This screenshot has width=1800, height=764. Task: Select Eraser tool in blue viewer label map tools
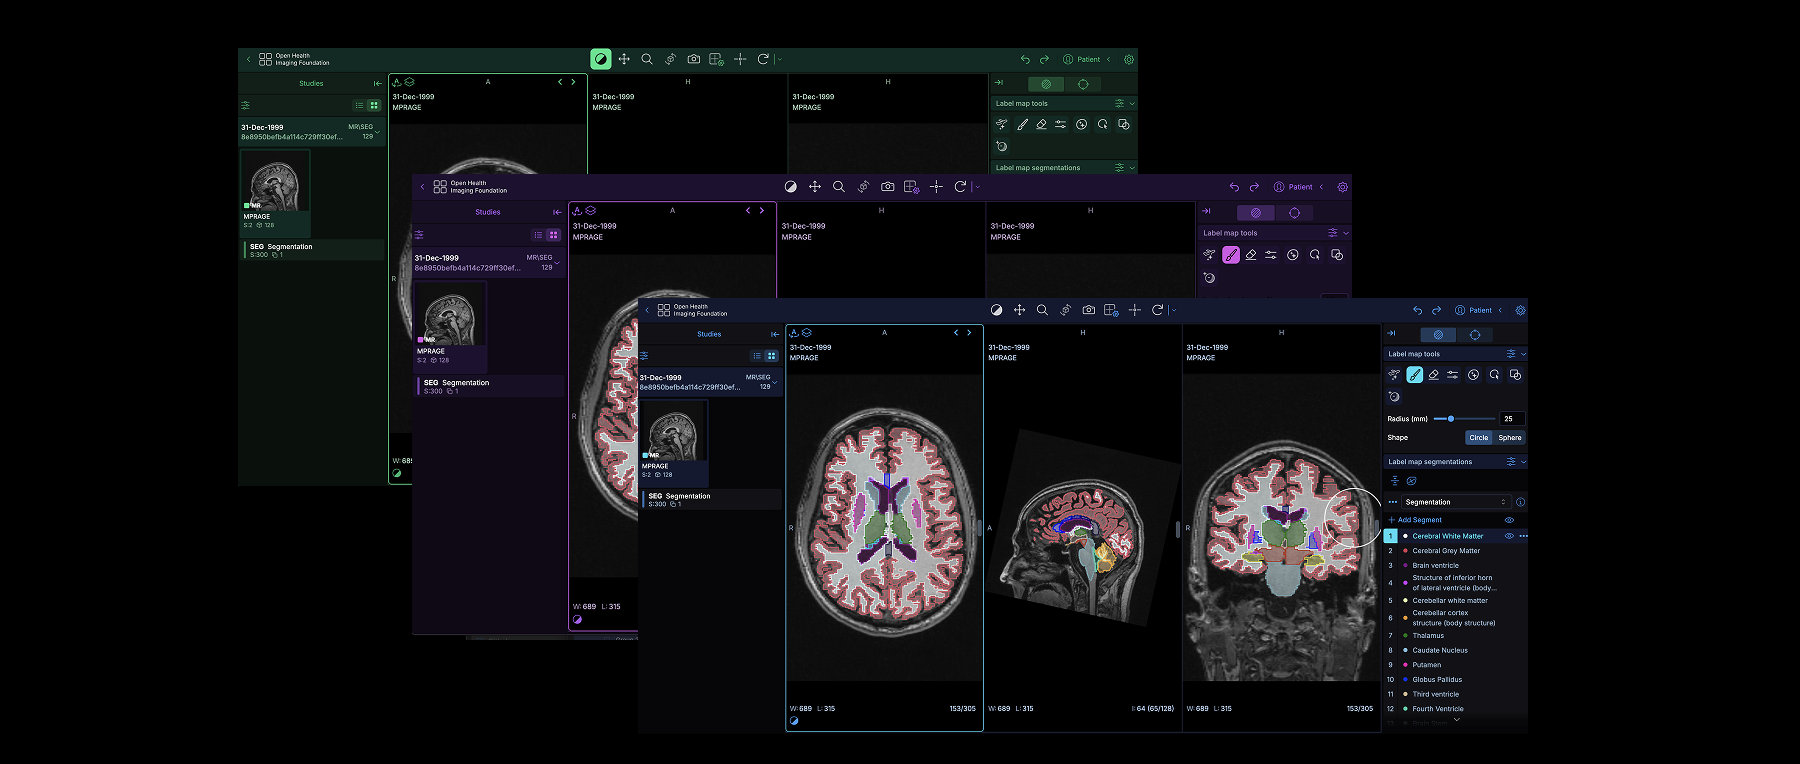click(1434, 375)
